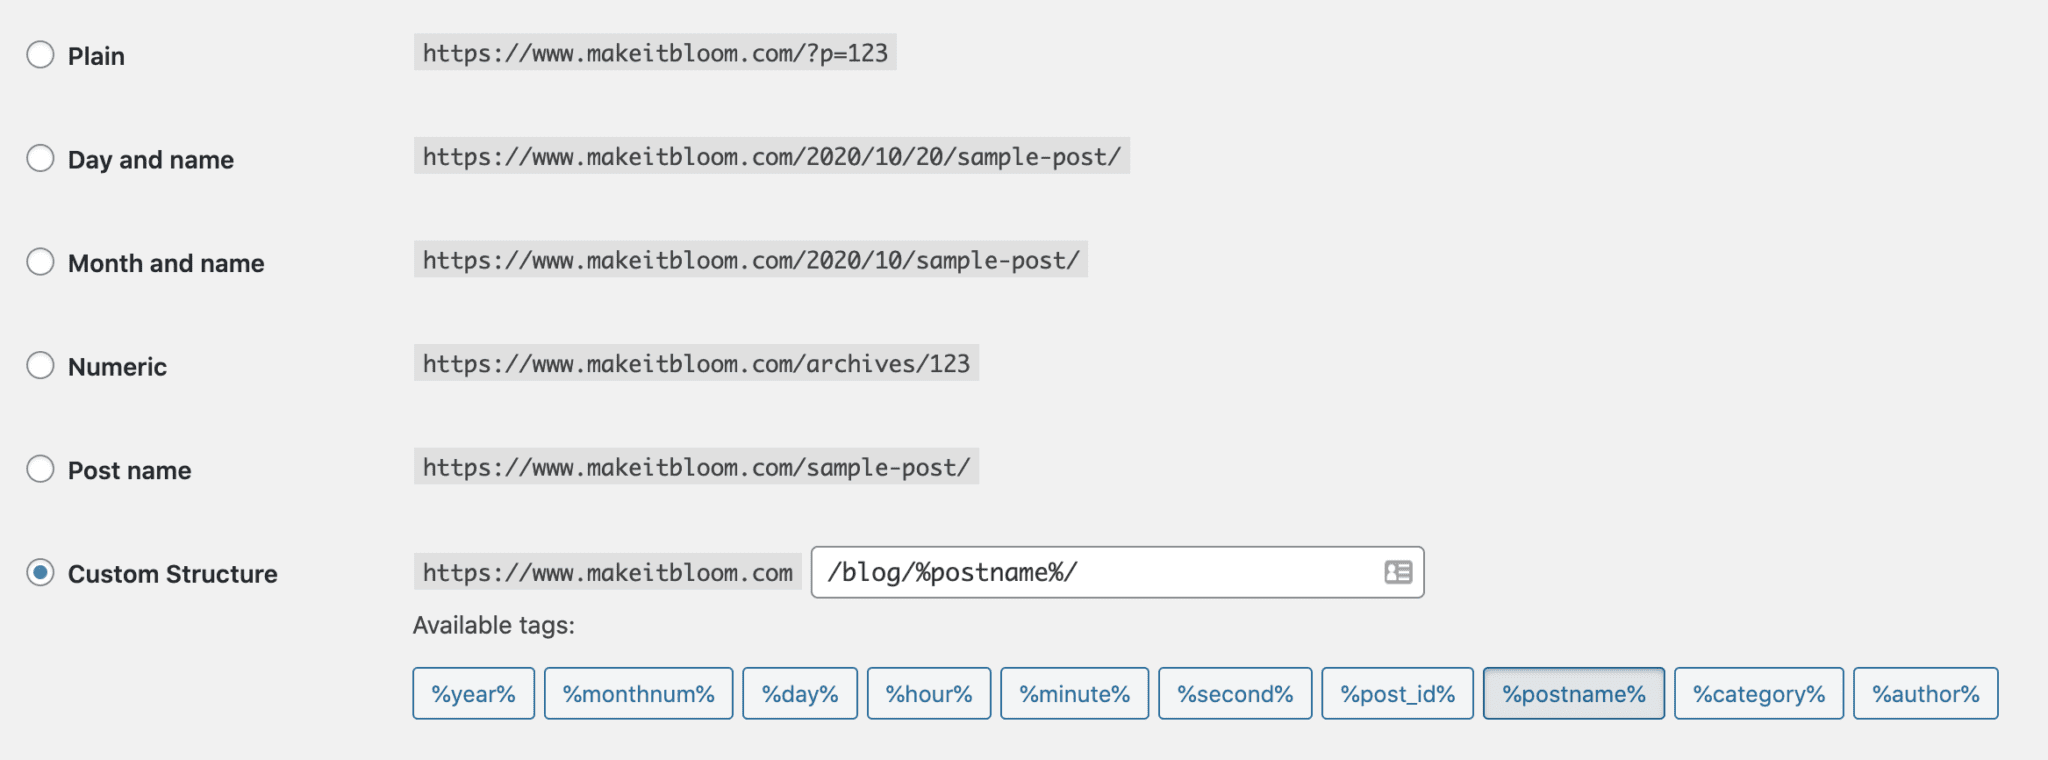Insert the %monthnum% tag
Viewport: 2048px width, 760px height.
[638, 693]
